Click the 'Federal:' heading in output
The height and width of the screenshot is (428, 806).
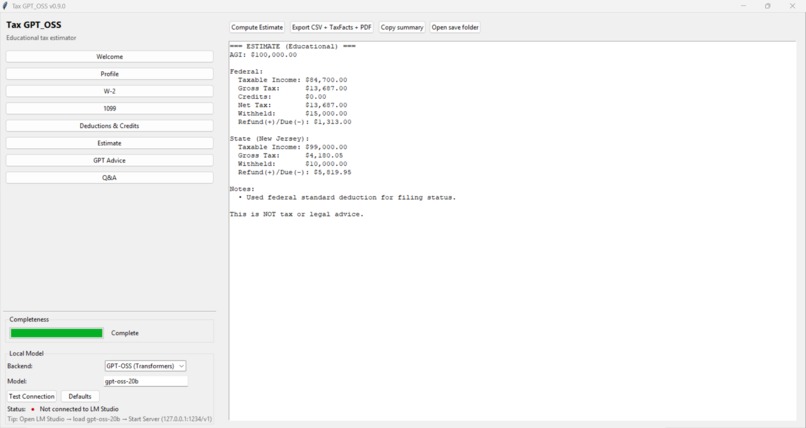[246, 71]
